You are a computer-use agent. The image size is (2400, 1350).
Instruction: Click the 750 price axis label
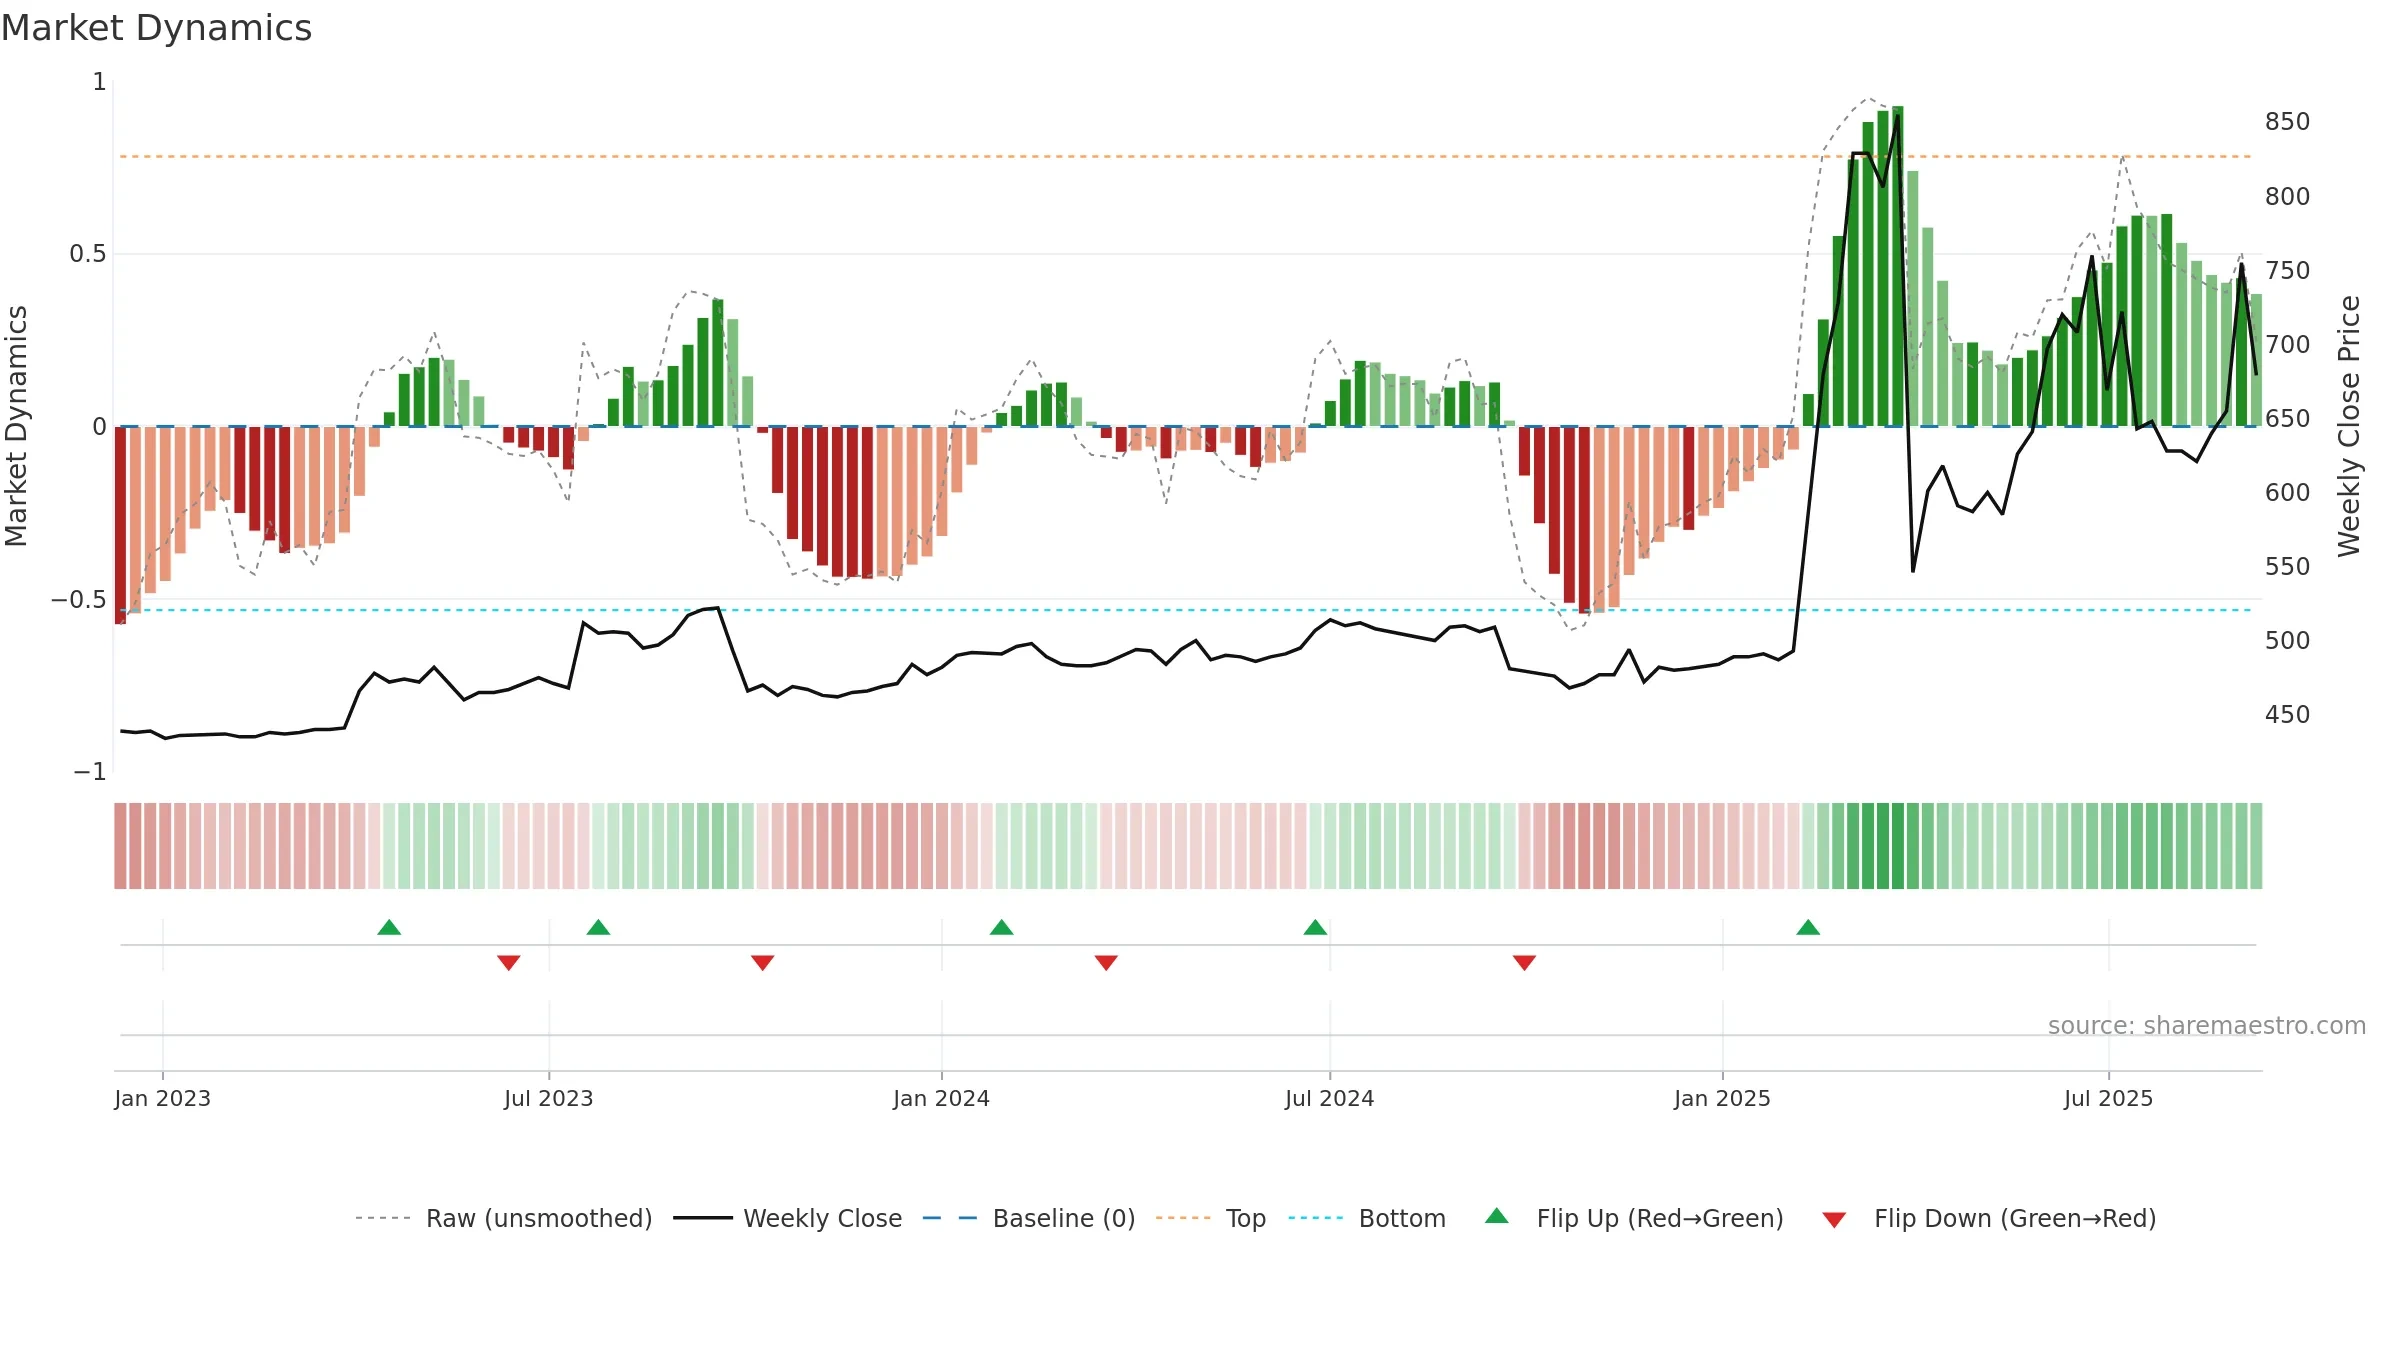click(x=2287, y=270)
